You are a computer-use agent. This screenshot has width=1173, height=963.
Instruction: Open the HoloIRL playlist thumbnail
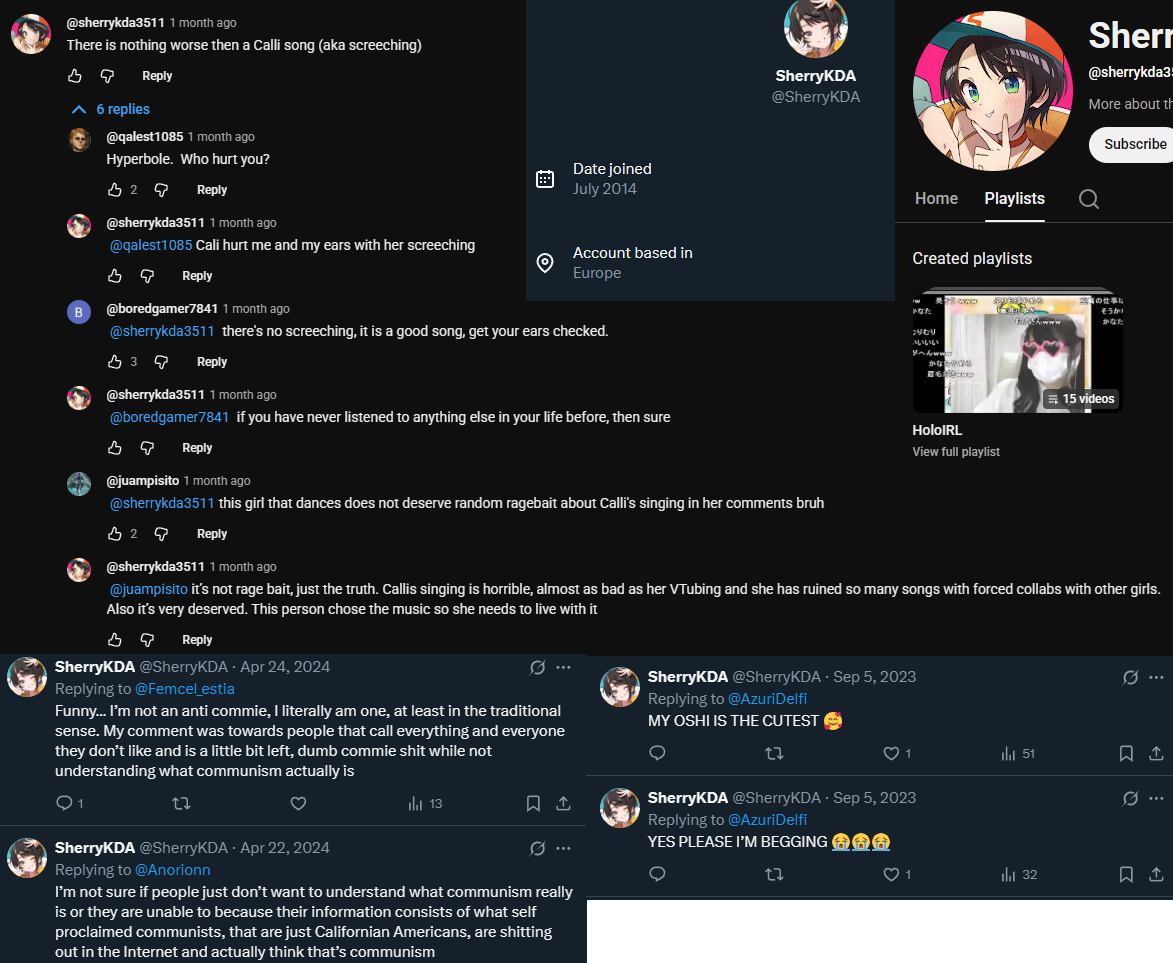coord(1017,350)
